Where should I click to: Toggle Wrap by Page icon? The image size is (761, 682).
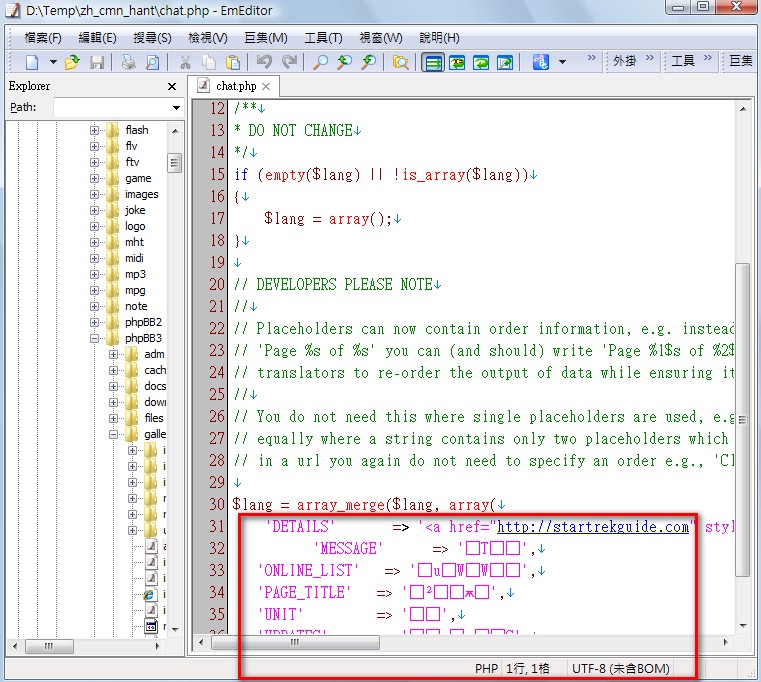[505, 63]
